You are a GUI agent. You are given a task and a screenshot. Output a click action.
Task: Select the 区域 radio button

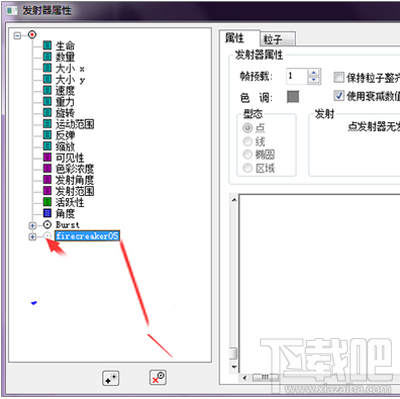point(247,168)
